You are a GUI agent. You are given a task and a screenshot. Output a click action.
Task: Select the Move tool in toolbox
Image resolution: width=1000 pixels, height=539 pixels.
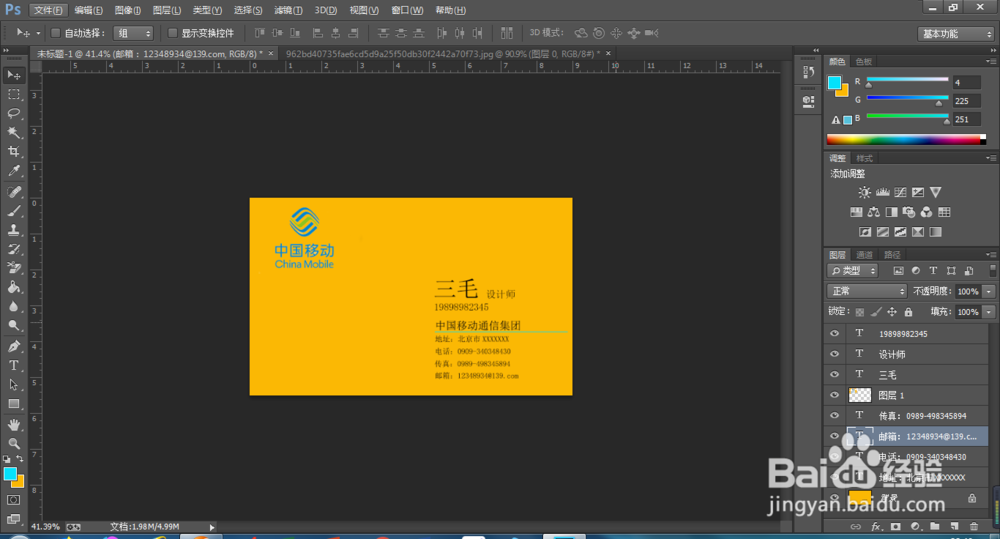coord(13,75)
